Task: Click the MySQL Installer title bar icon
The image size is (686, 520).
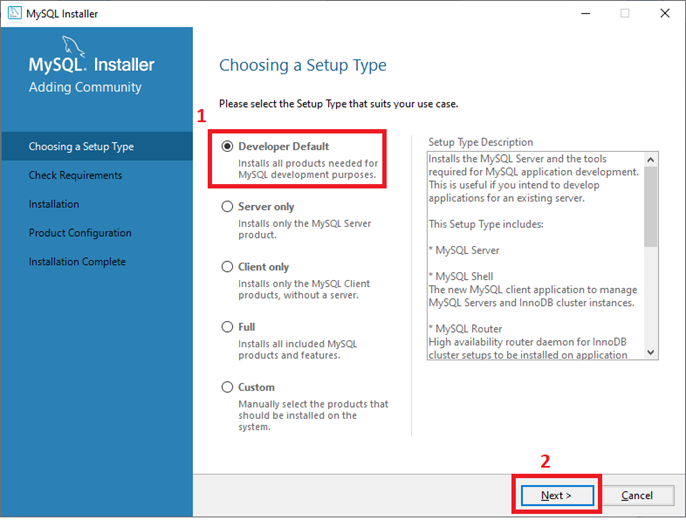Action: 14,13
